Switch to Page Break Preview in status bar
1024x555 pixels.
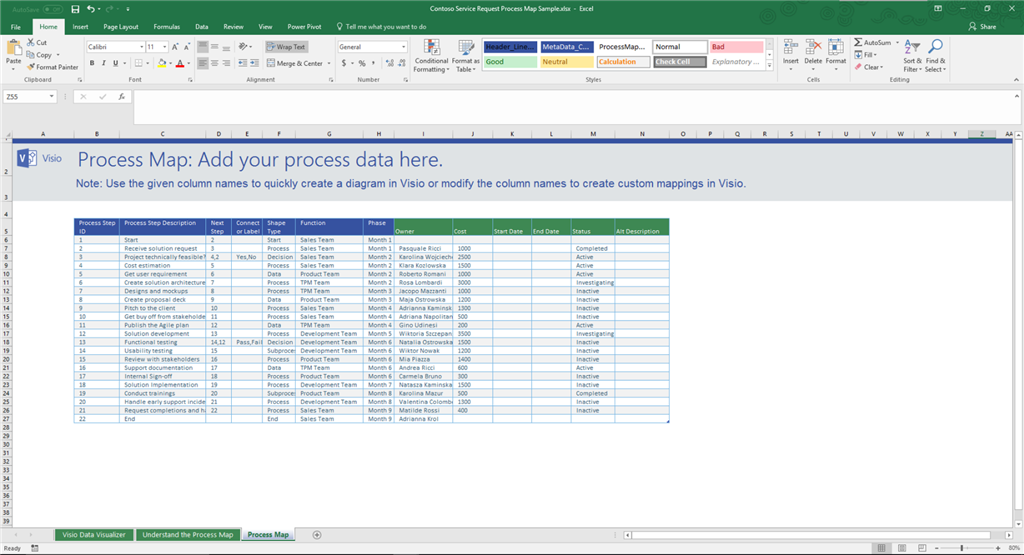[x=922, y=548]
